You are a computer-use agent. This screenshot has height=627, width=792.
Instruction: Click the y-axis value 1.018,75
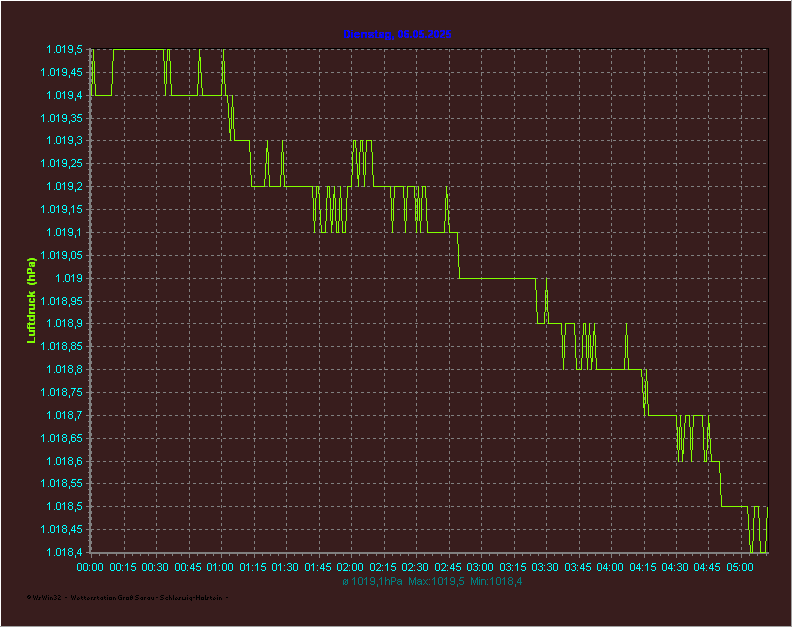point(62,392)
